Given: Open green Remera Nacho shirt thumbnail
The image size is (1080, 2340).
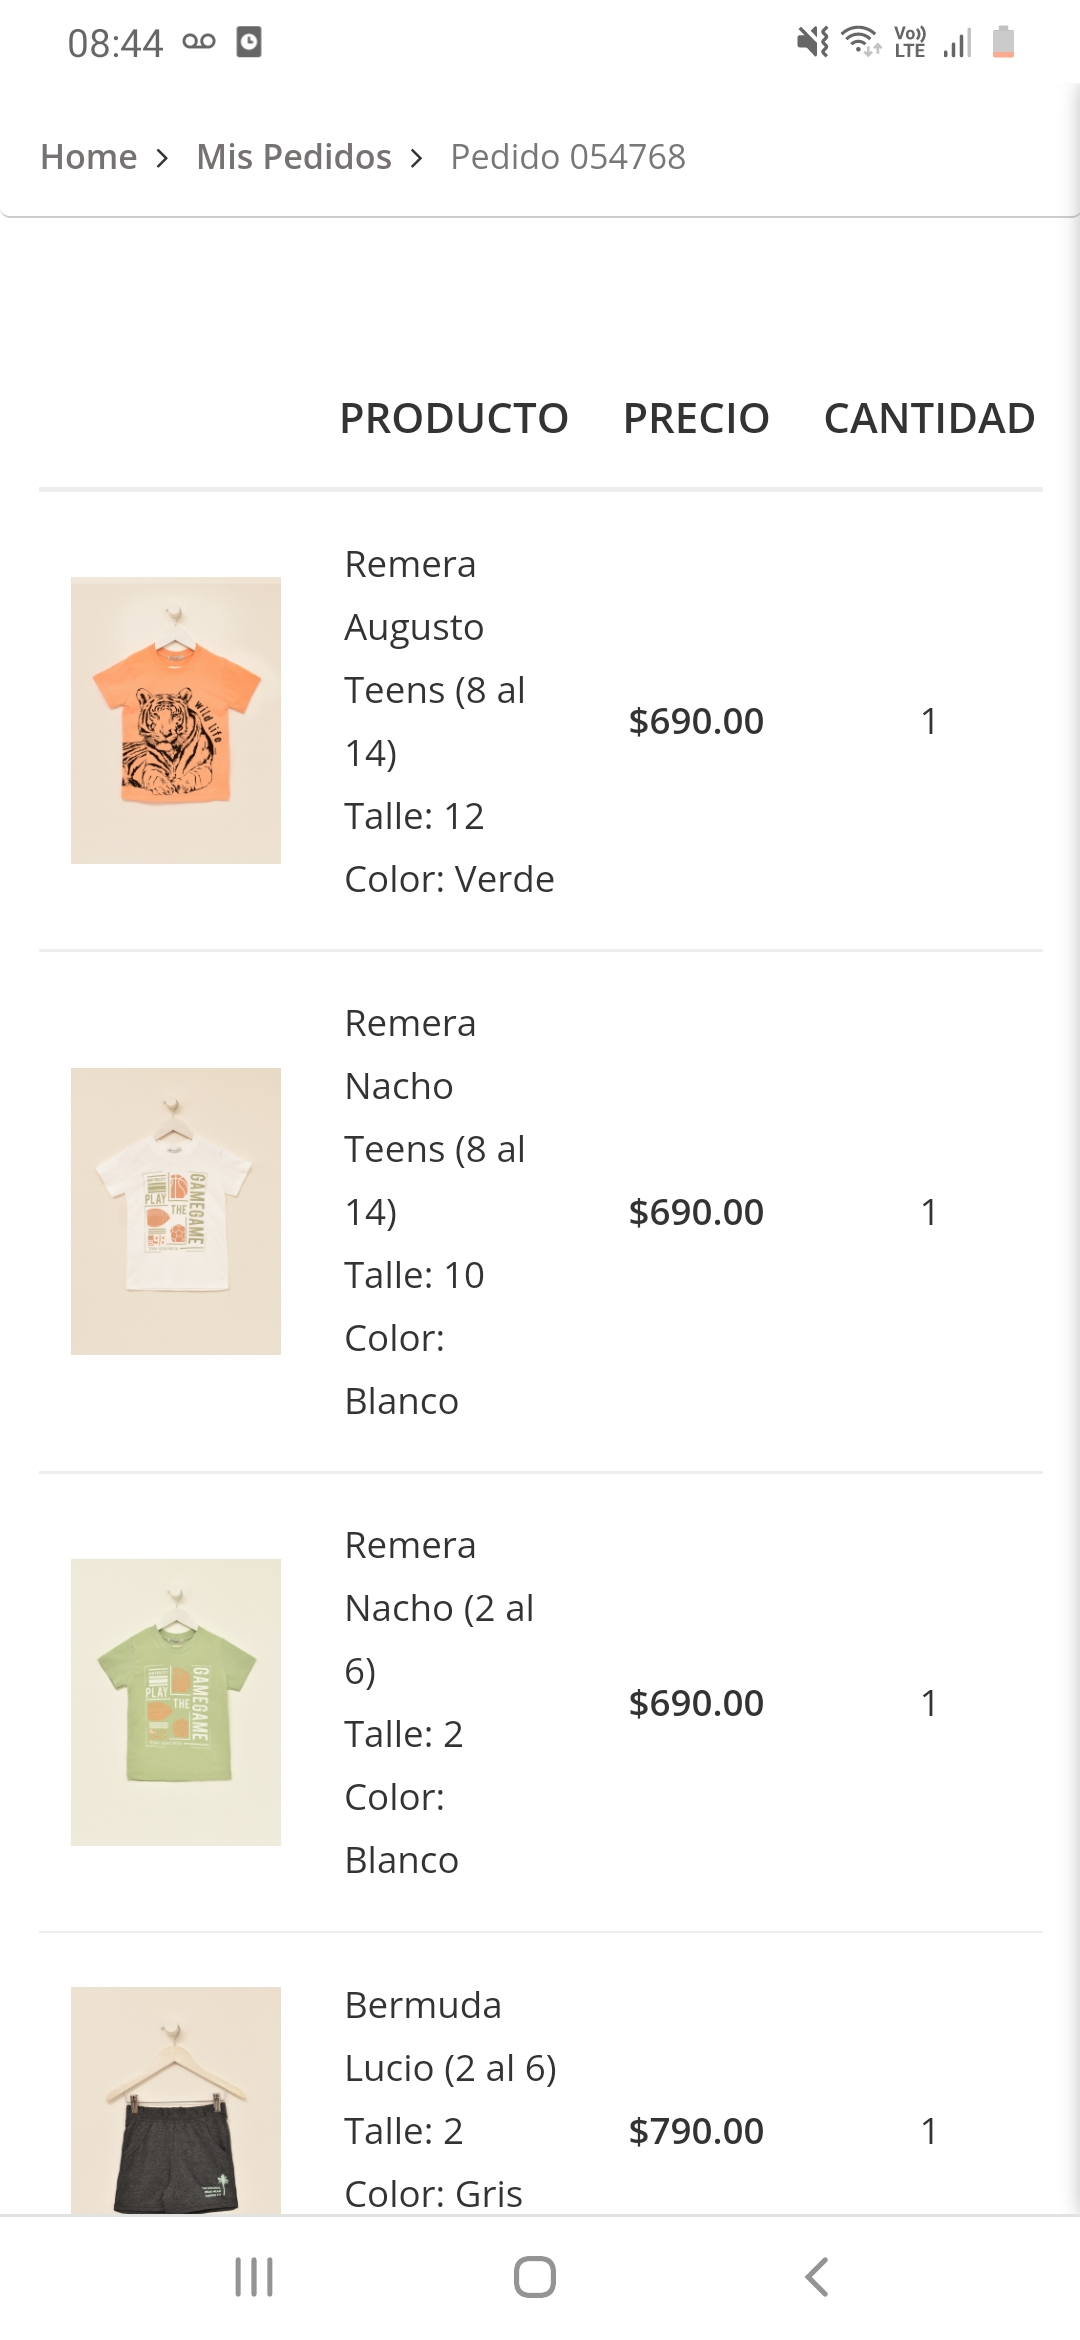Looking at the screenshot, I should [176, 1702].
